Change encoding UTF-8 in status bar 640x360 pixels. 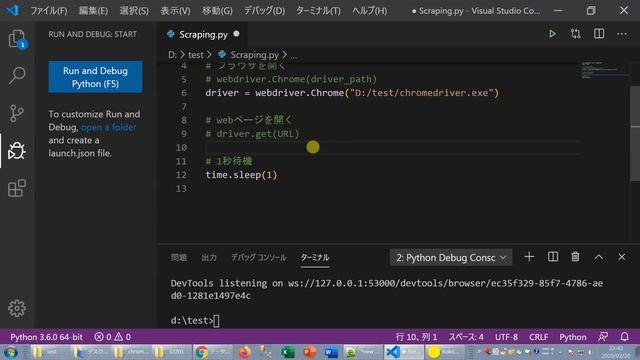(506, 337)
